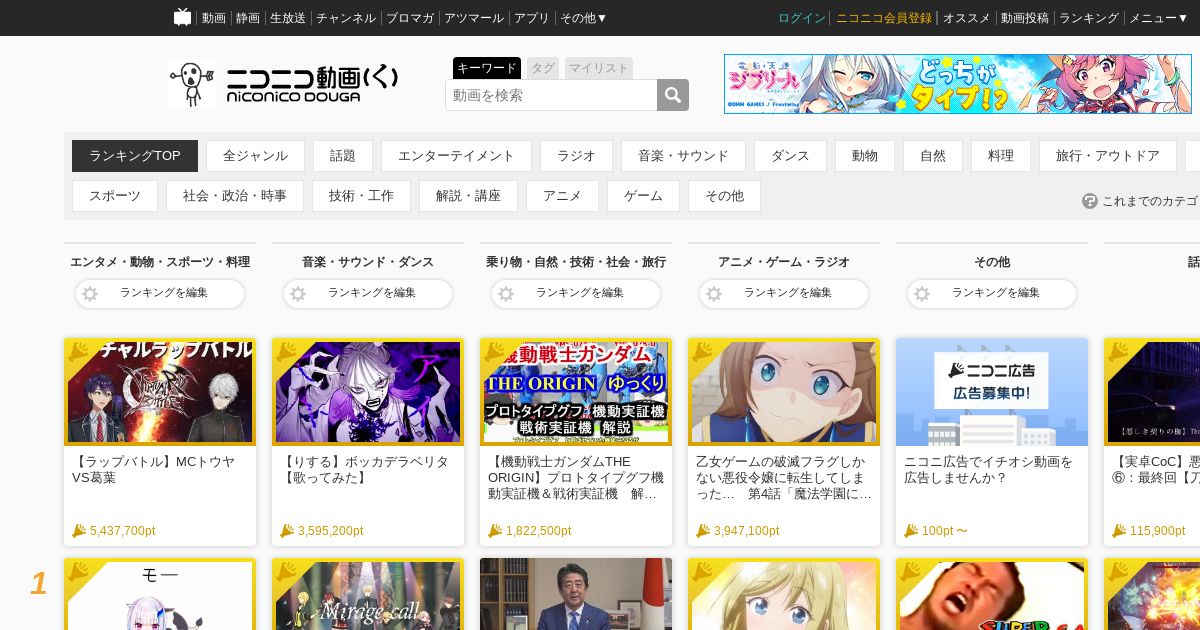
Task: Click megaphone points icon beside 5,437,700pt
Action: 79,531
